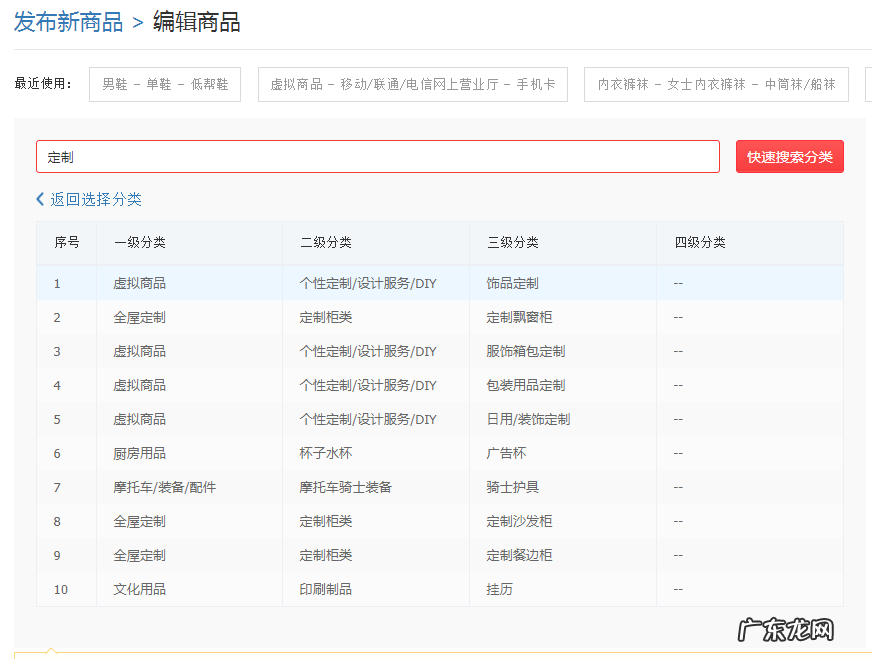Choose the 广告杯 category under 厨房用品
The height and width of the screenshot is (659, 872).
click(499, 453)
